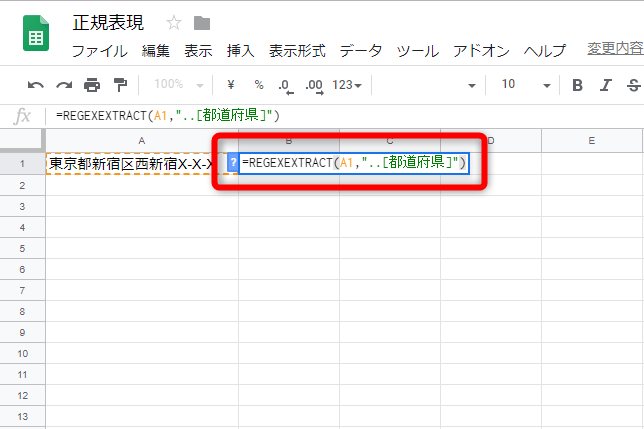The height and width of the screenshot is (429, 644).
Task: Open the Google Sheets home icon
Action: tap(36, 33)
